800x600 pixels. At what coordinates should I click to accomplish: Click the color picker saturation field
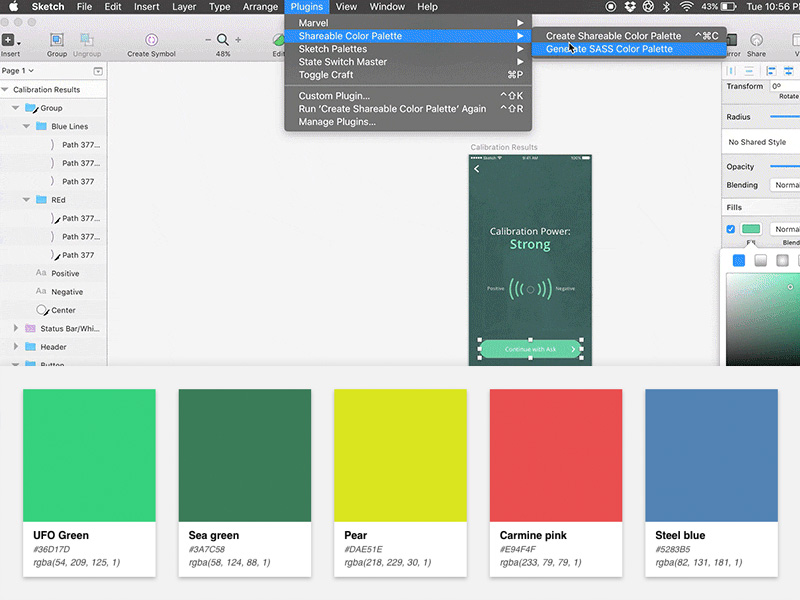tap(763, 319)
